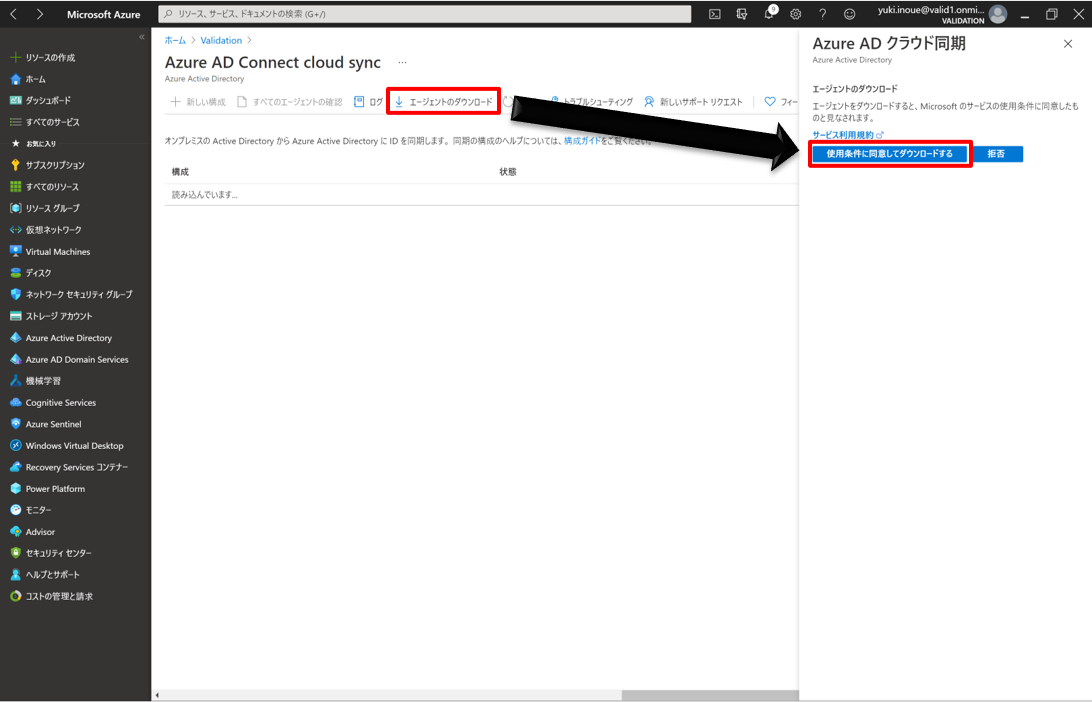The width and height of the screenshot is (1092, 702).
Task: Click the 機械学習 icon
Action: (15, 381)
